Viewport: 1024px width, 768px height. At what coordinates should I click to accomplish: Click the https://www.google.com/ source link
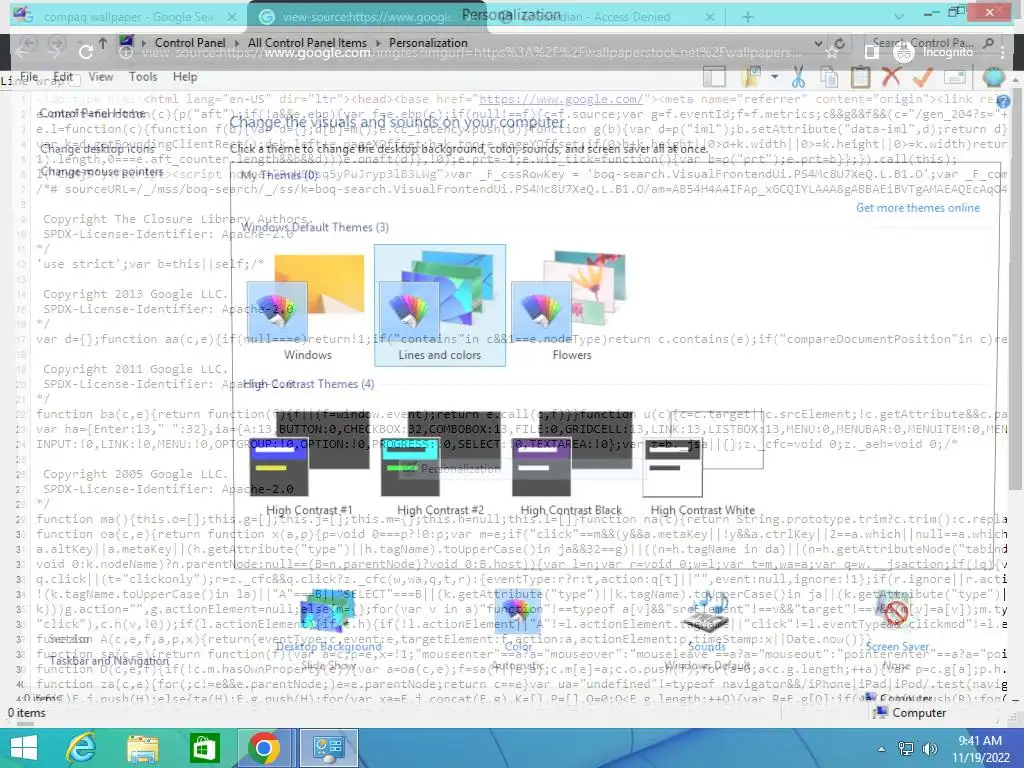pos(561,99)
